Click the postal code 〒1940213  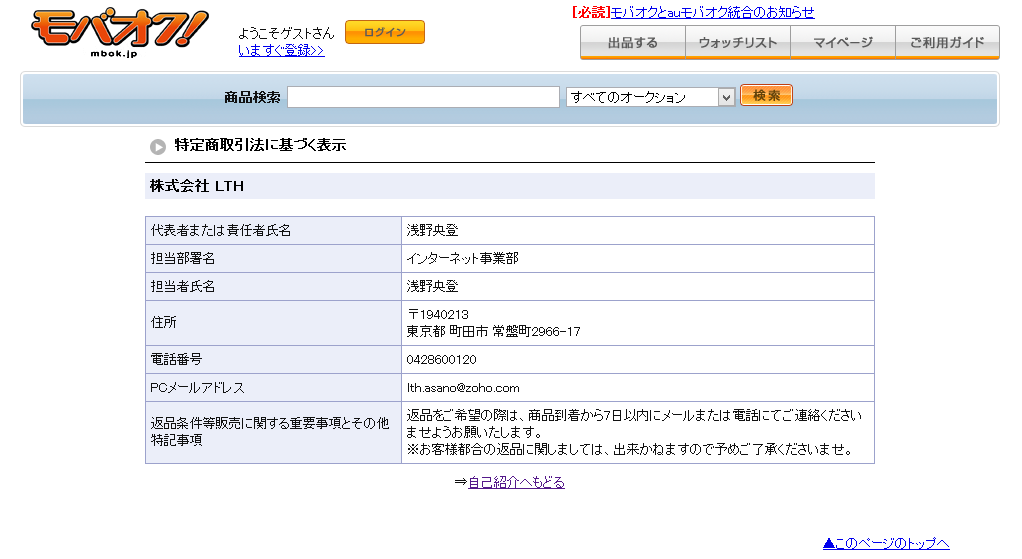tap(437, 315)
